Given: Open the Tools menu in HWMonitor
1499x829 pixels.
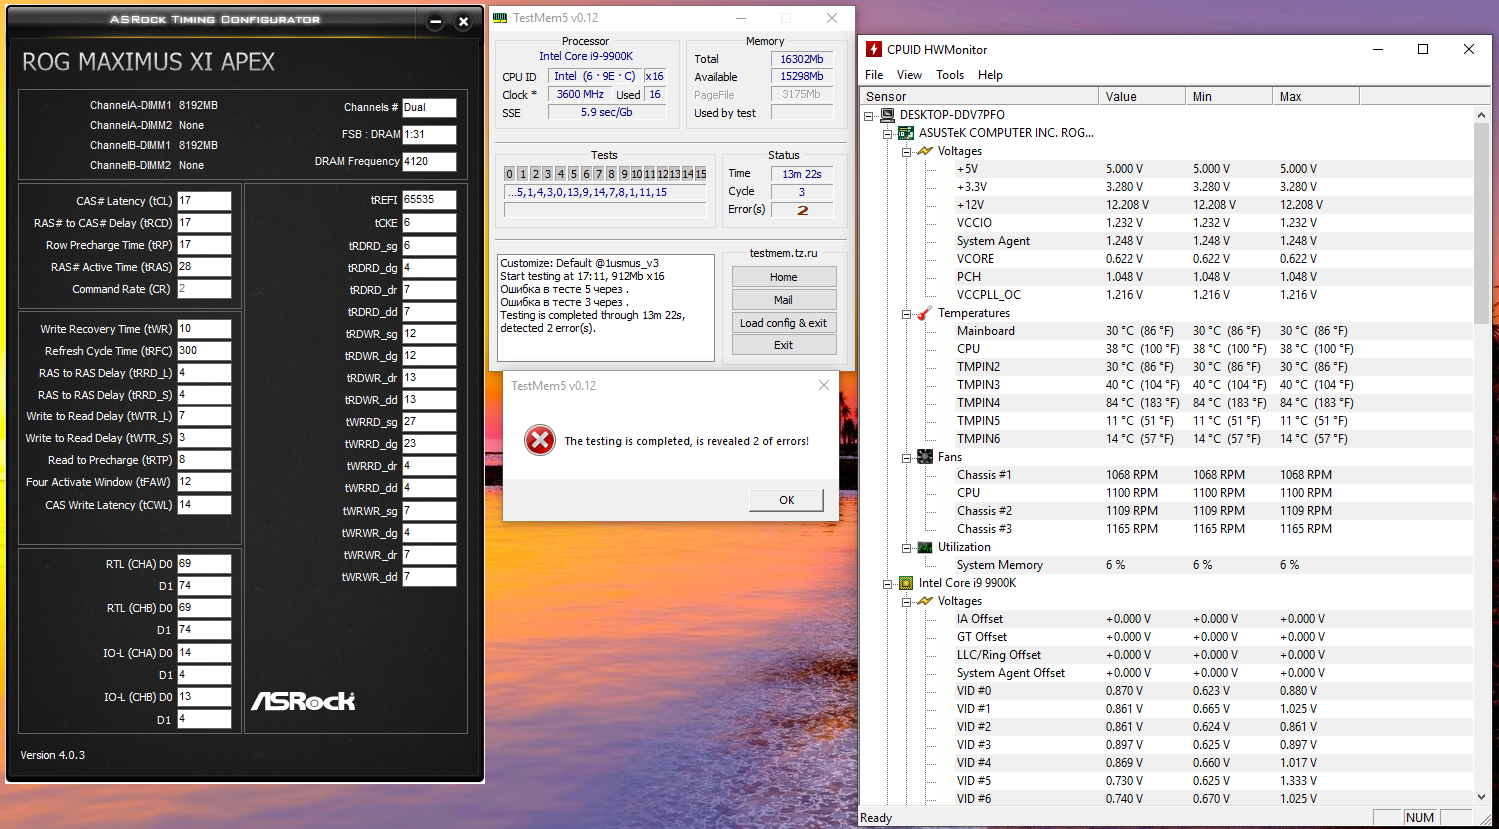Looking at the screenshot, I should click(x=950, y=75).
